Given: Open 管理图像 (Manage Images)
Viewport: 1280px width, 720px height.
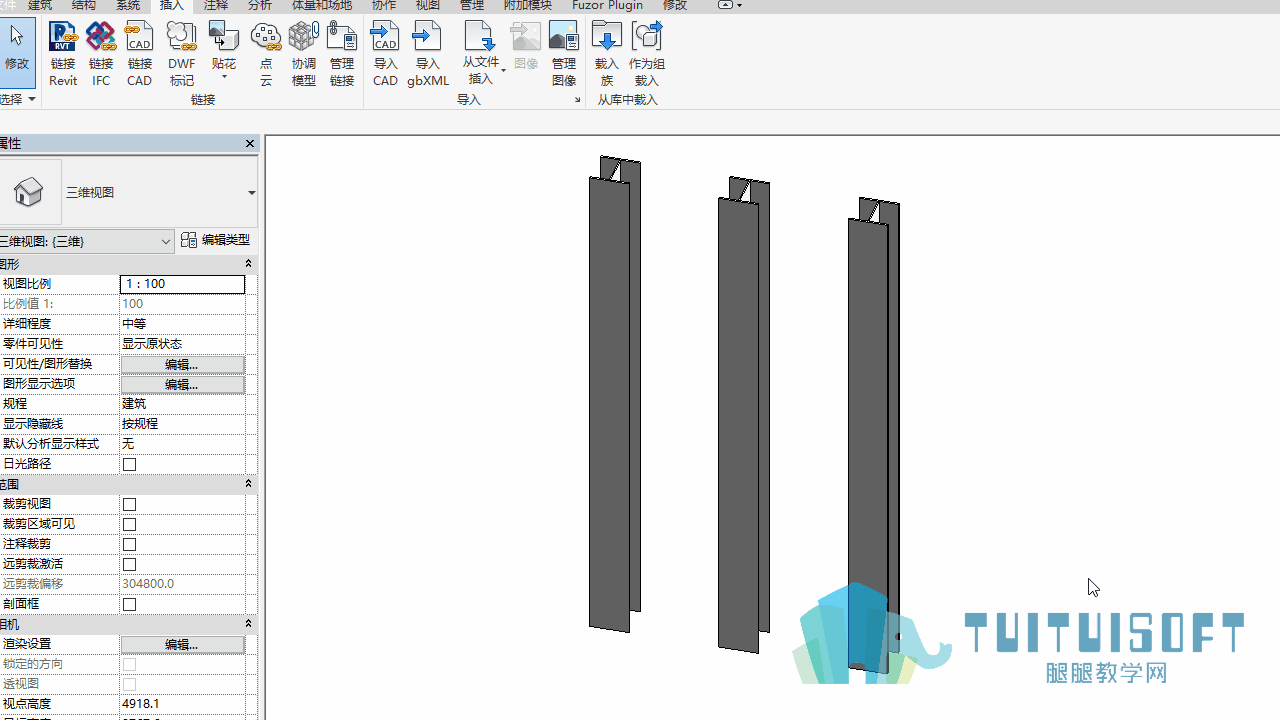Looking at the screenshot, I should click(564, 54).
